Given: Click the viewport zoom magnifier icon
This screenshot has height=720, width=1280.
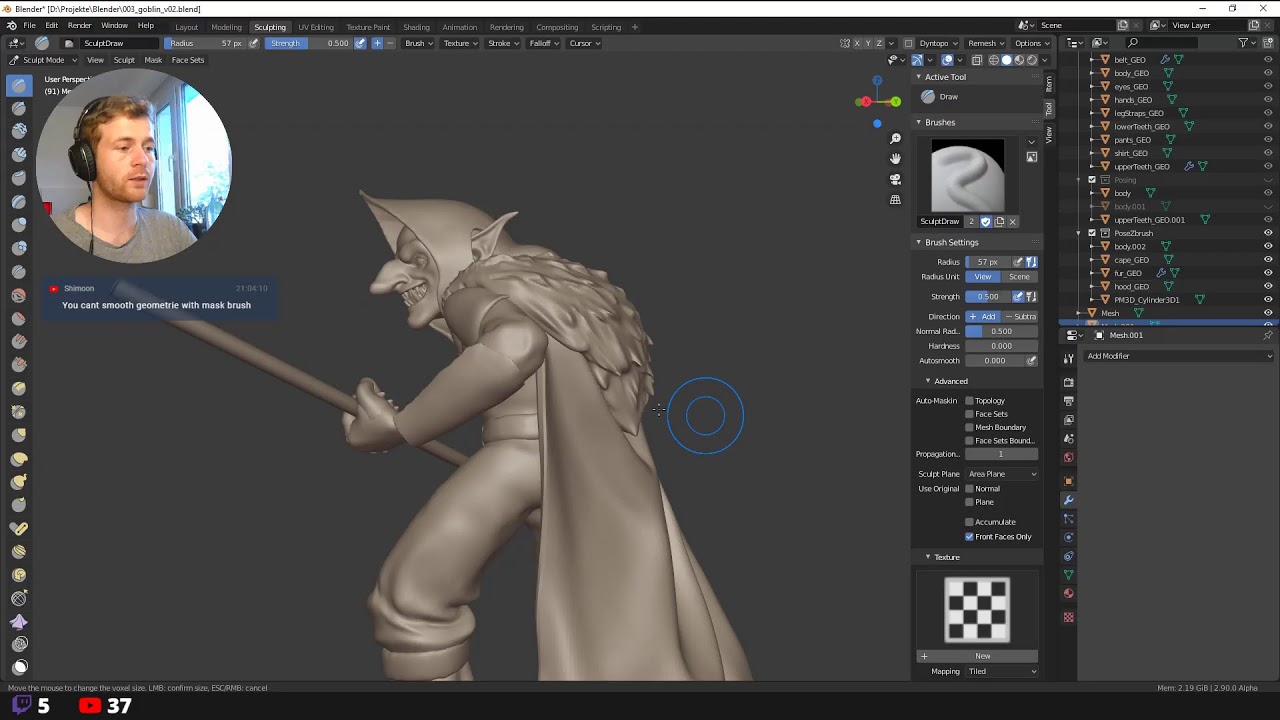Looking at the screenshot, I should [895, 139].
